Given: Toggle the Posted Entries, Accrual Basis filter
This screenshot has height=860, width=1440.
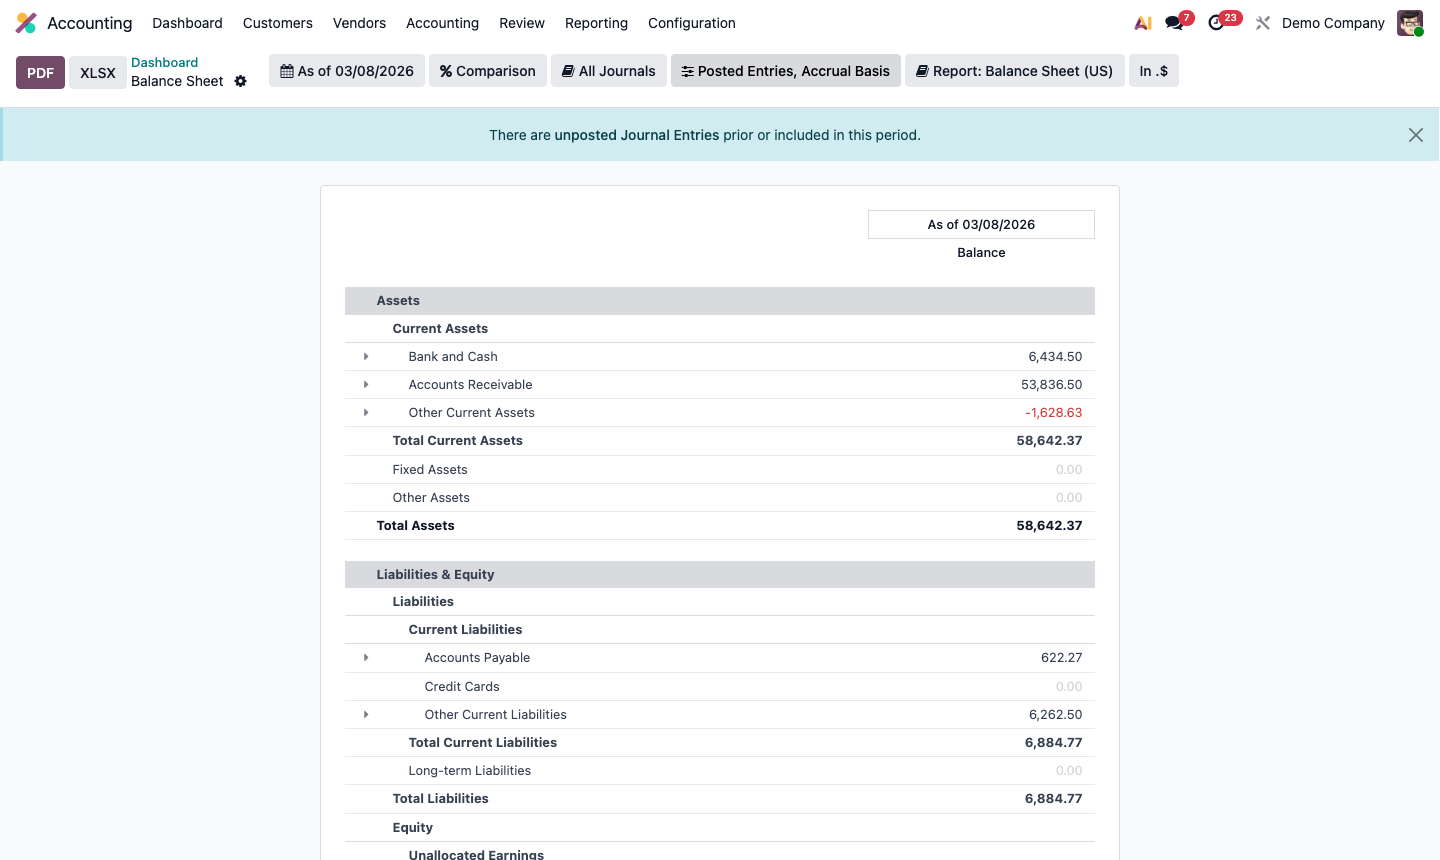Looking at the screenshot, I should click(x=785, y=71).
